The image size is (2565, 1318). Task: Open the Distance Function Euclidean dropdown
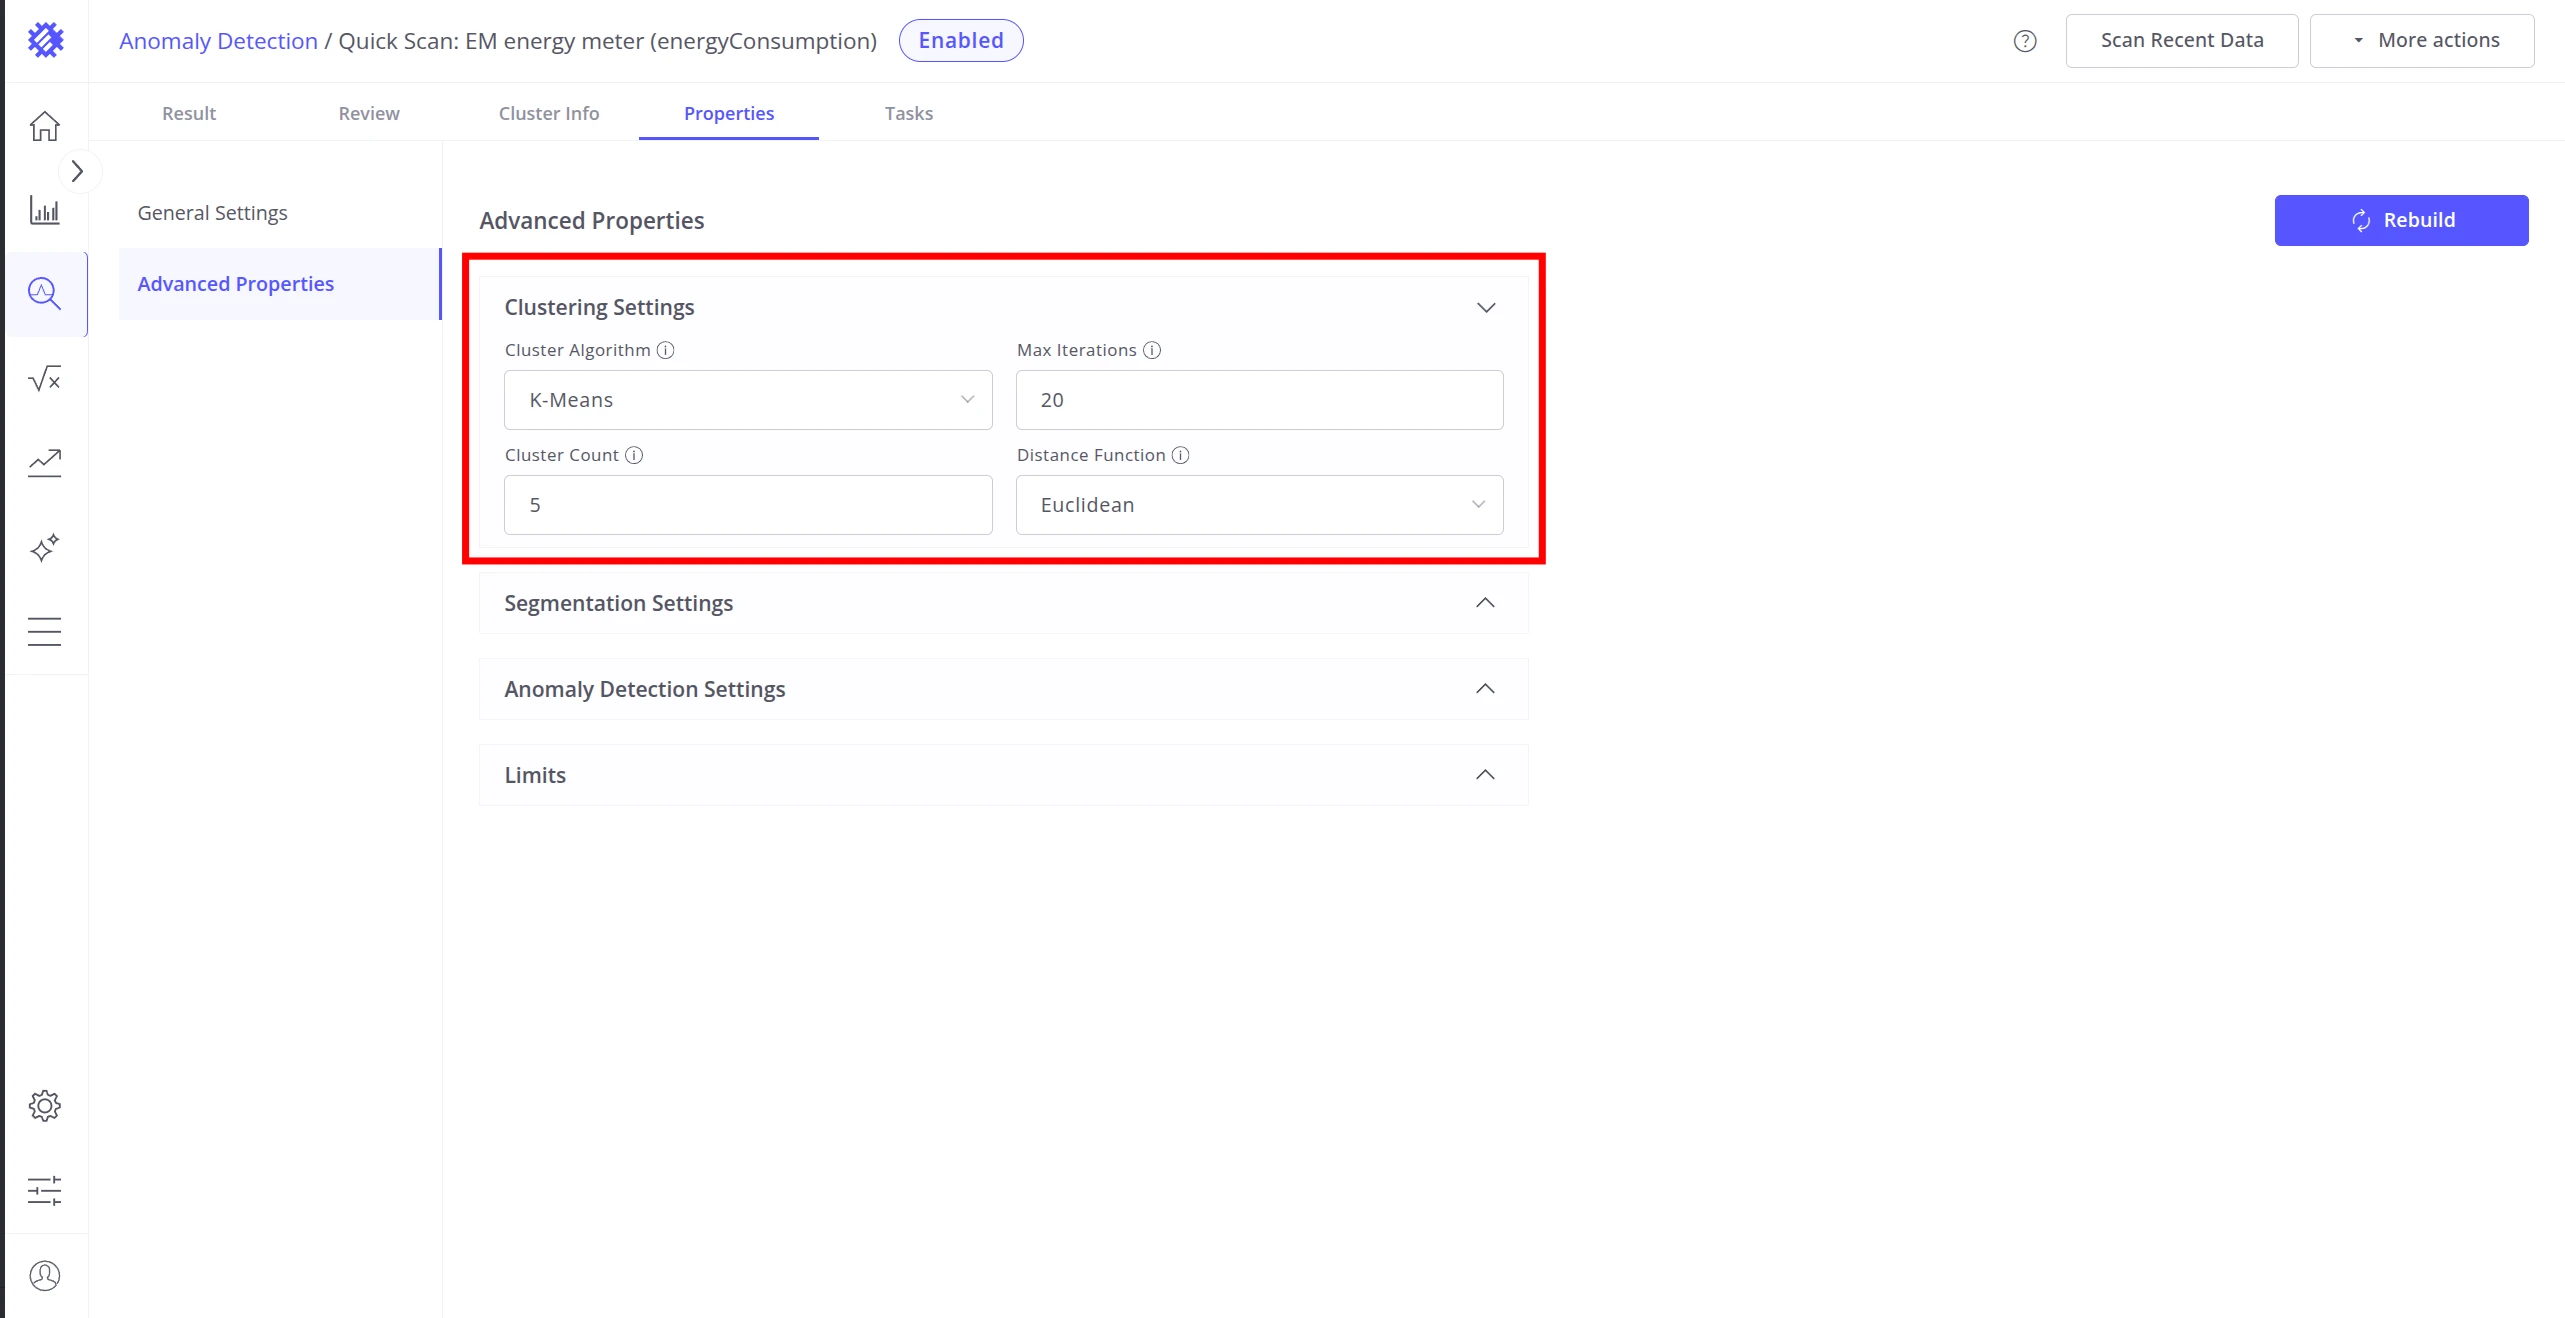pyautogui.click(x=1259, y=505)
